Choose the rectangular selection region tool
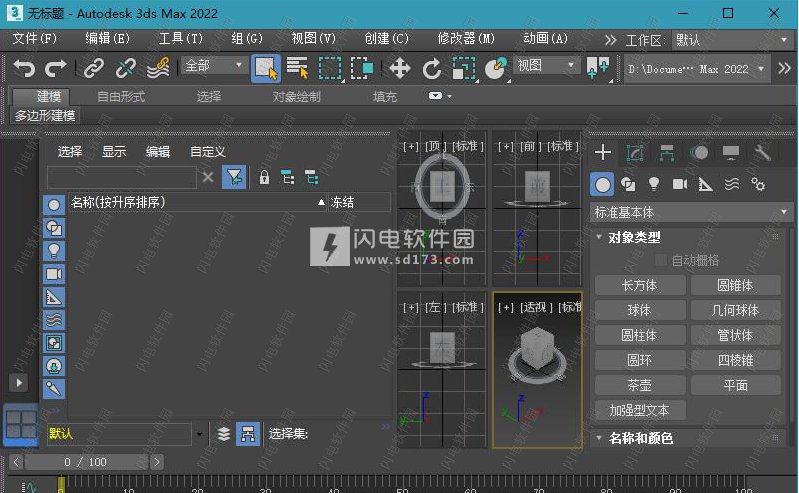 pyautogui.click(x=330, y=68)
